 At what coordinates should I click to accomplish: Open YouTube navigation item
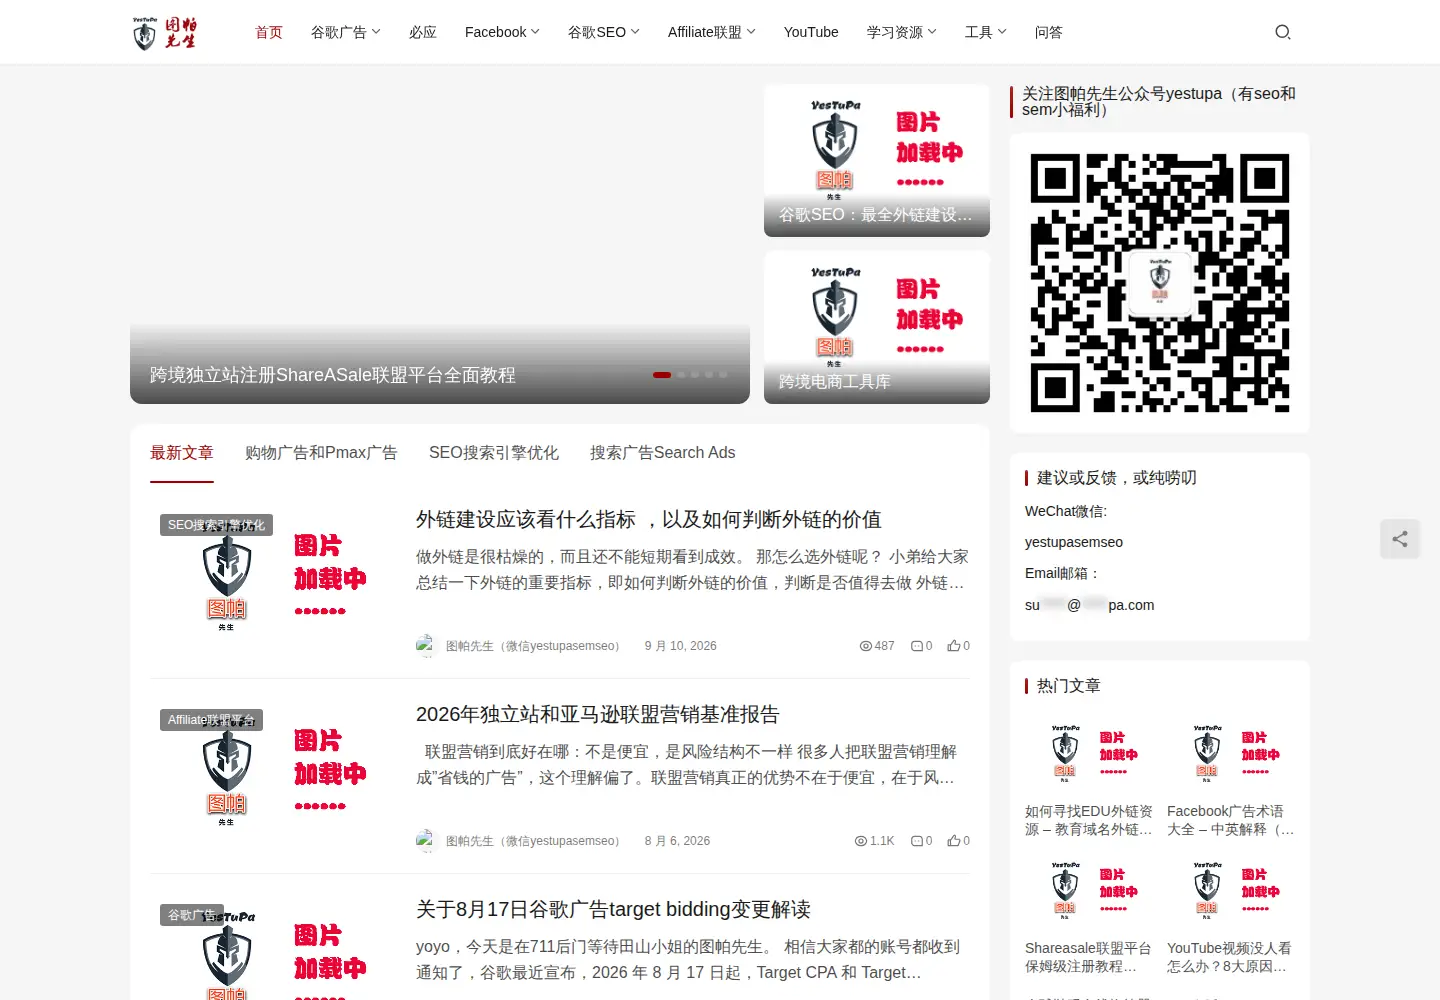(x=811, y=32)
